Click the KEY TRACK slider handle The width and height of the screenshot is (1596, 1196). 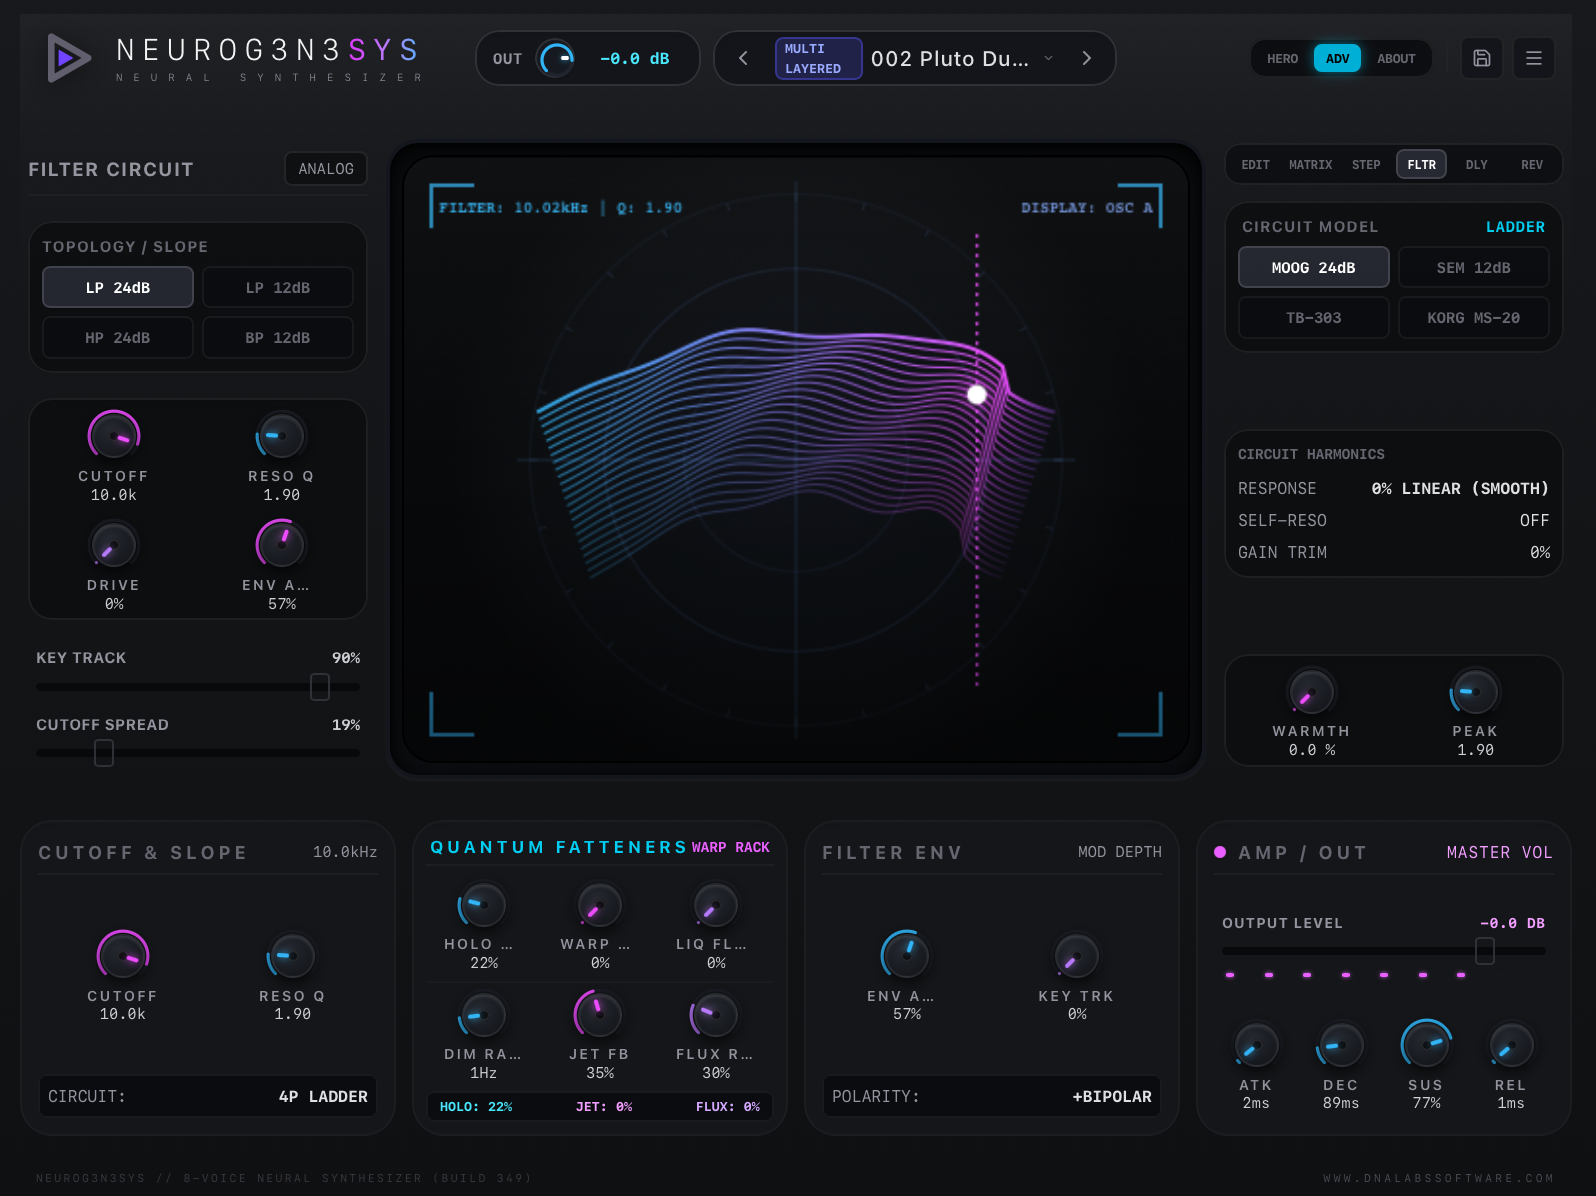[x=320, y=687]
